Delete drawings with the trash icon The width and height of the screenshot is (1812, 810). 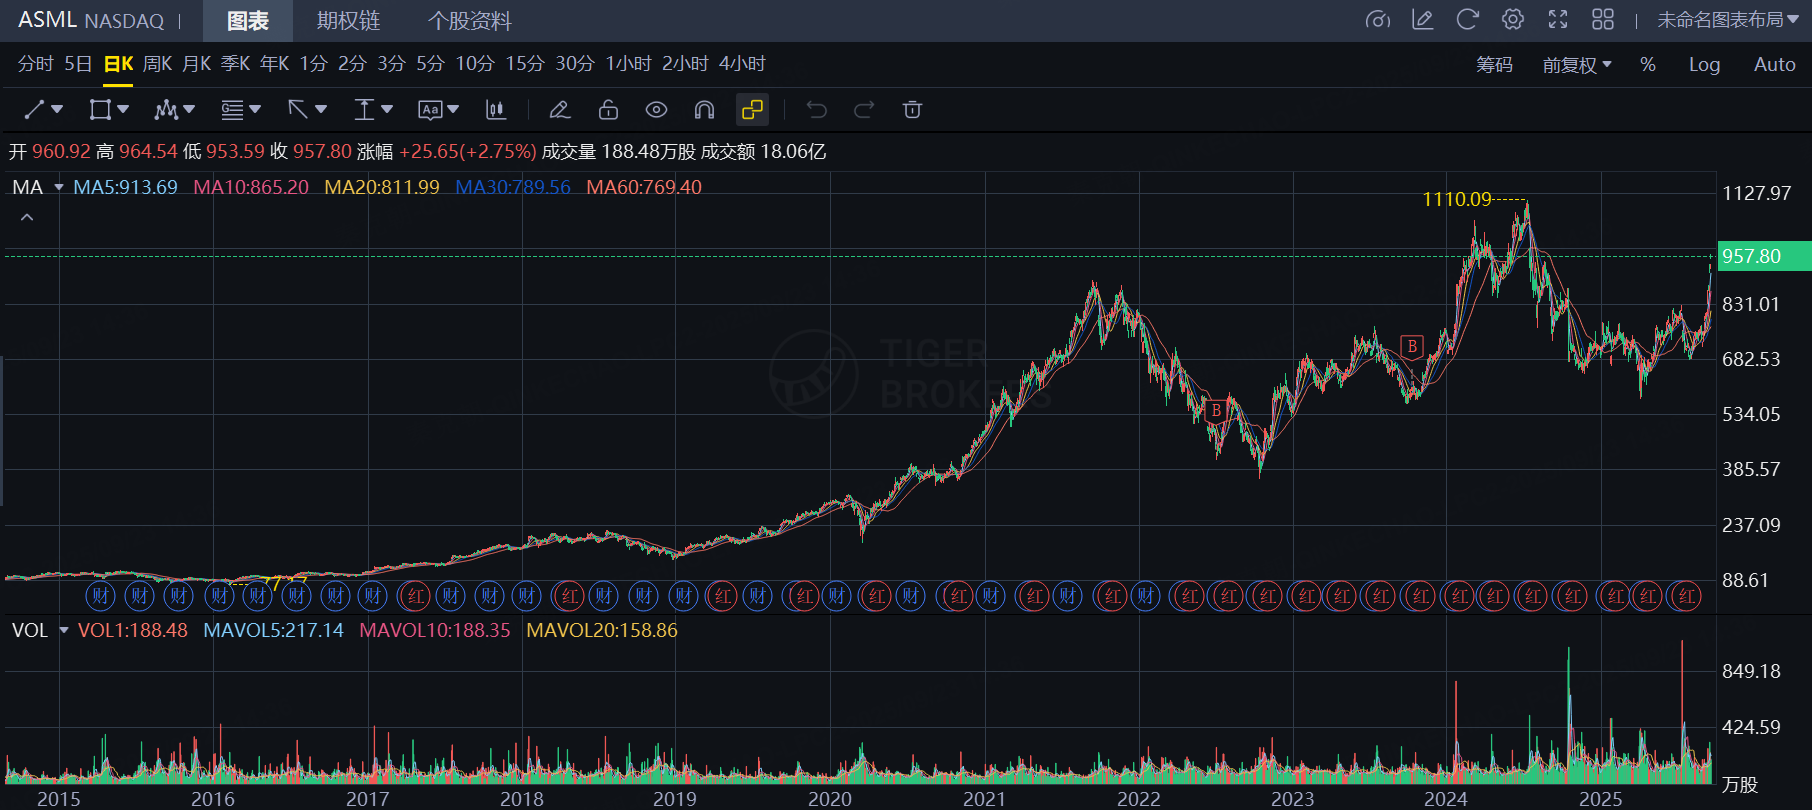pyautogui.click(x=912, y=109)
